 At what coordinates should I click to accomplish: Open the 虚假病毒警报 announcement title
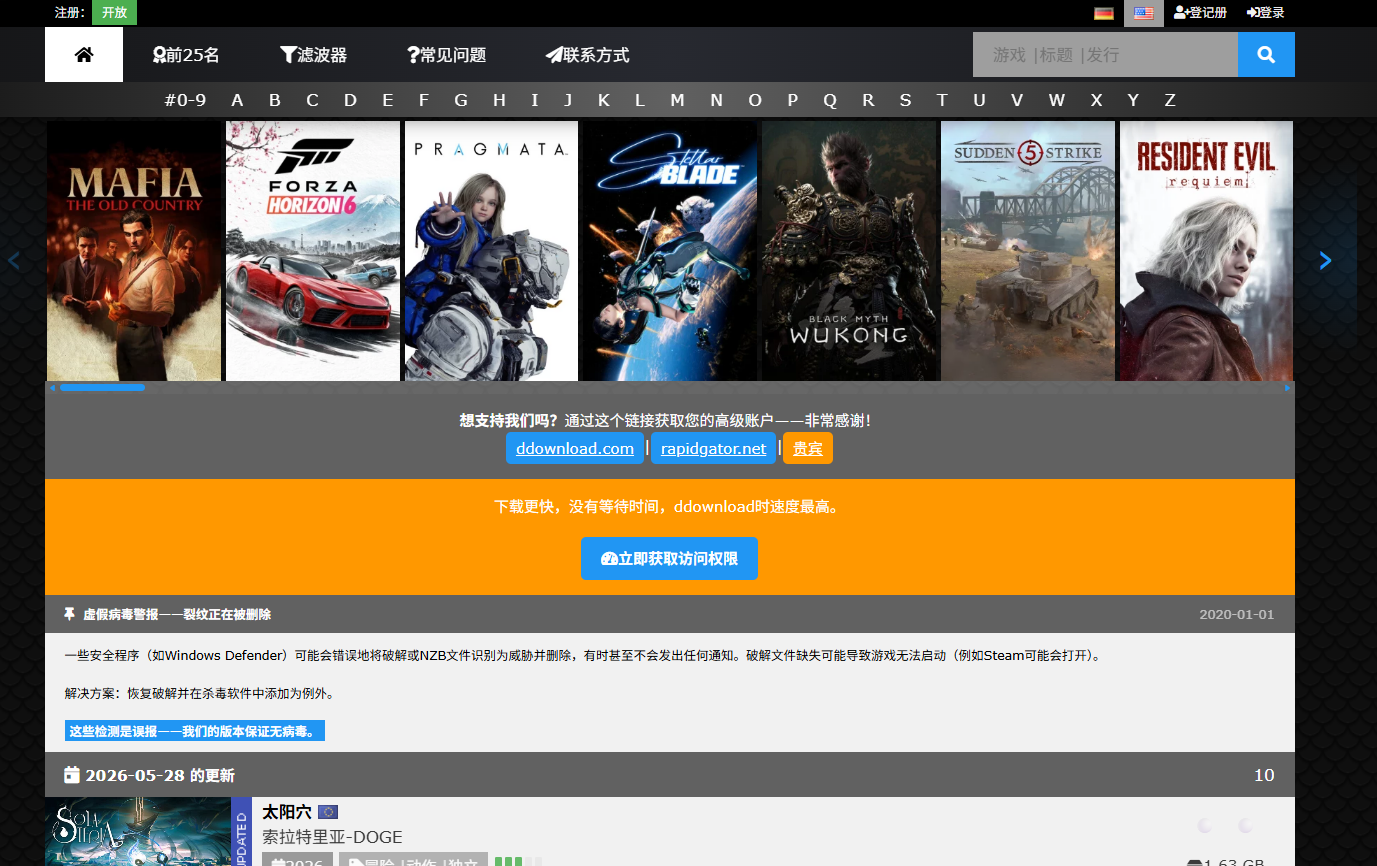click(176, 614)
